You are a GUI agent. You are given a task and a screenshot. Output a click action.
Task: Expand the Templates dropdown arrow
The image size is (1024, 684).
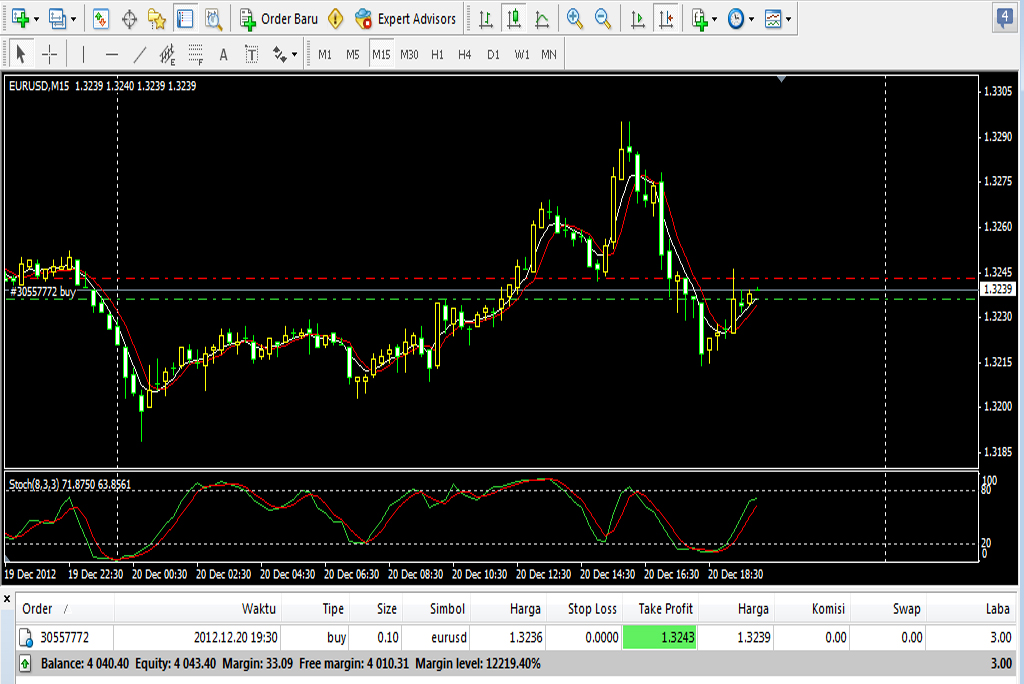click(789, 20)
